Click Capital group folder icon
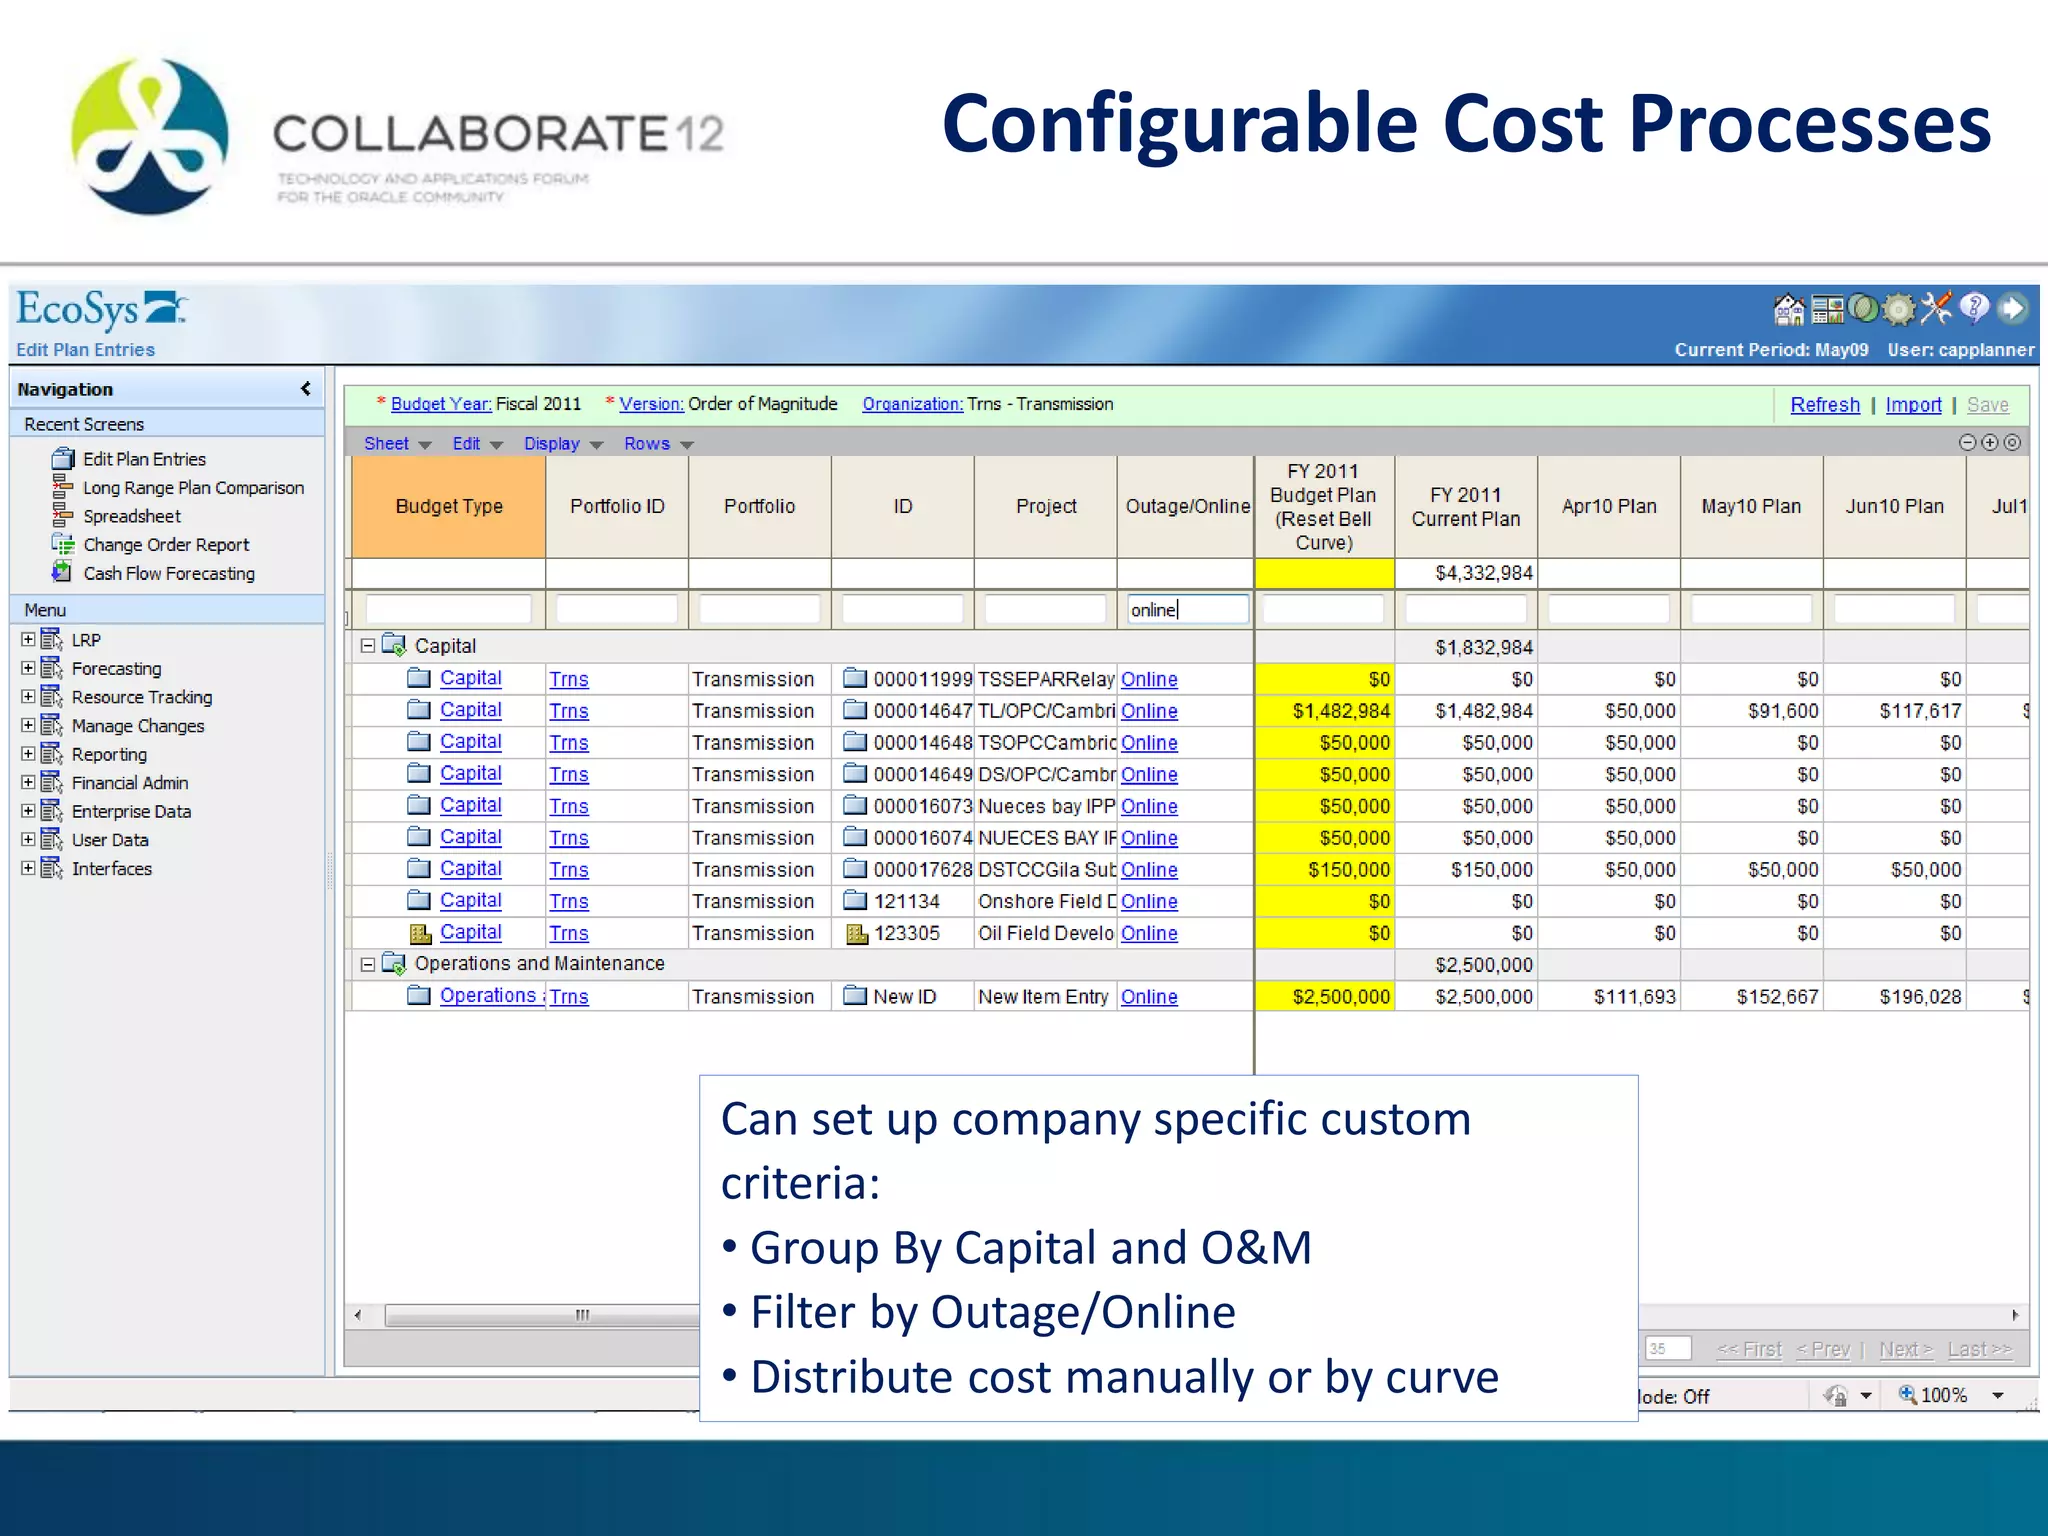This screenshot has height=1536, width=2048. [394, 645]
